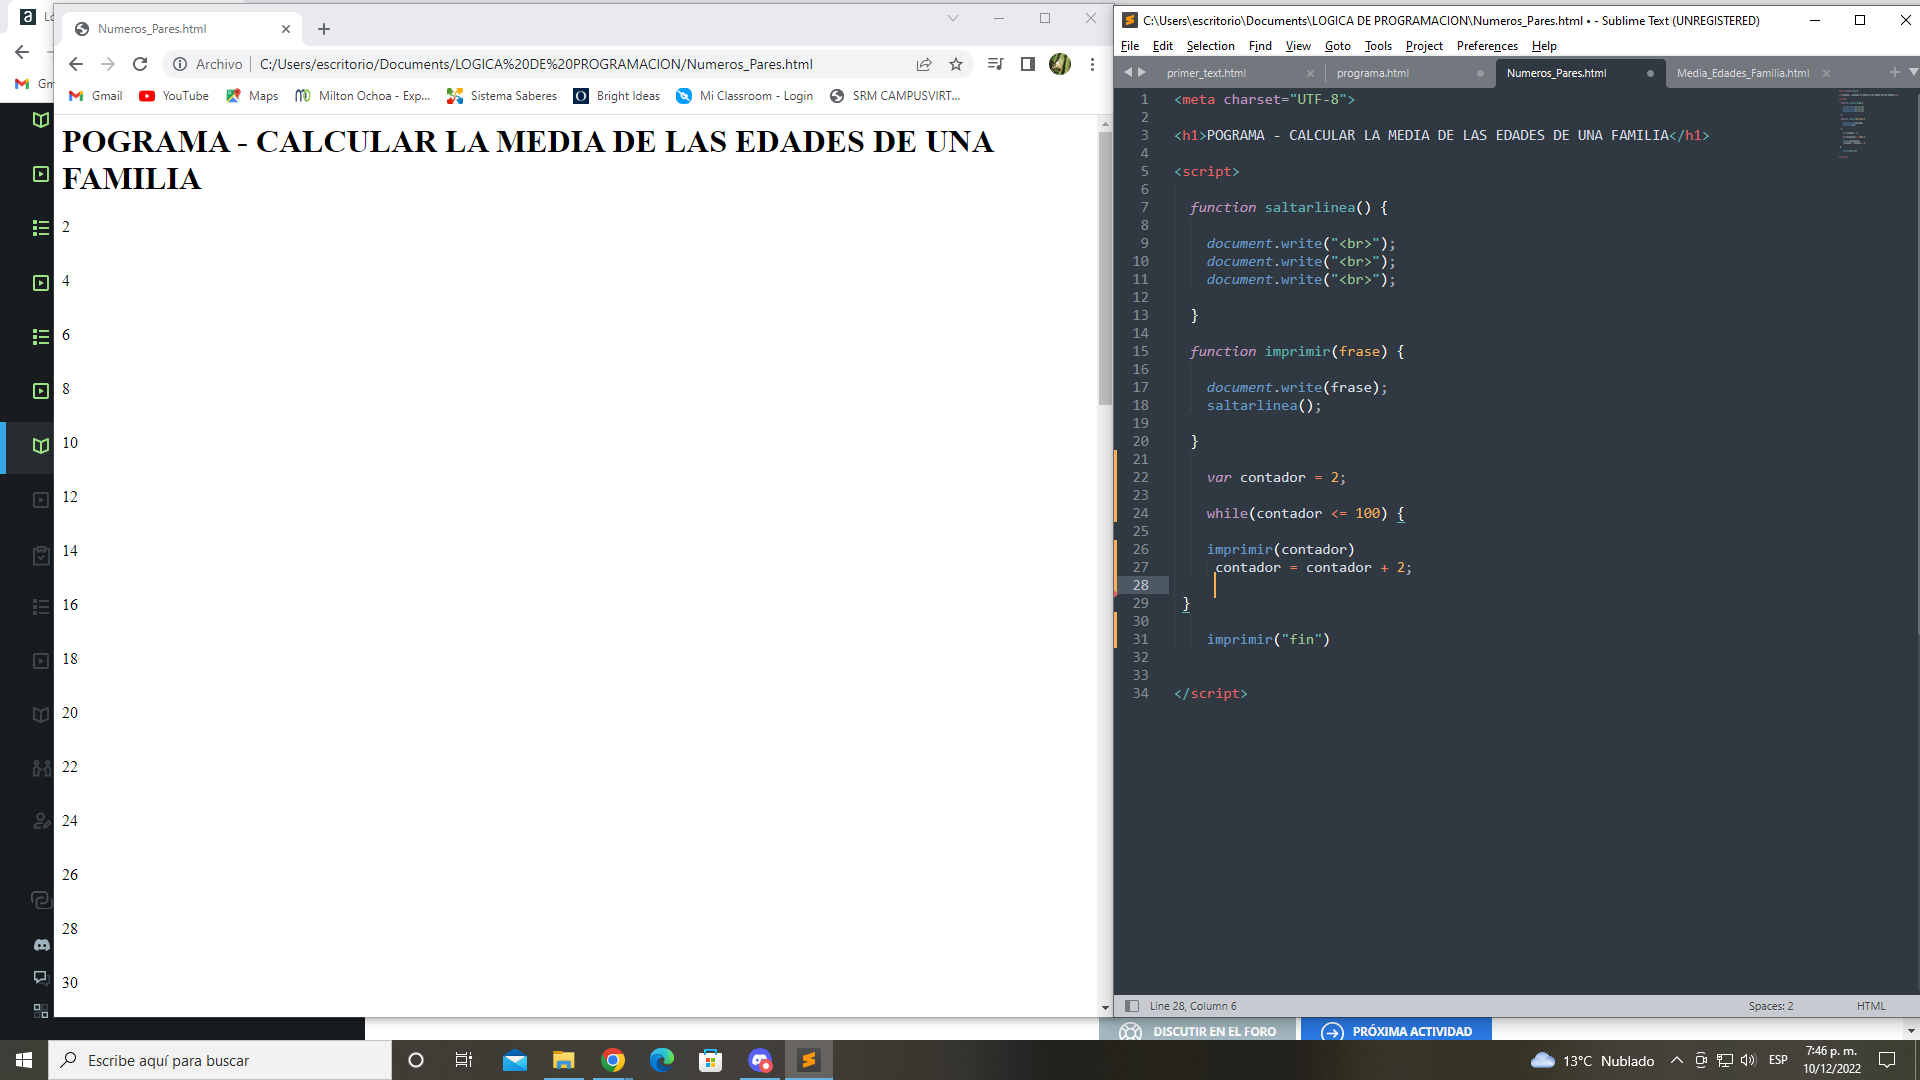Viewport: 1920px width, 1080px height.
Task: Open Sublime tab list dropdown arrow
Action: coord(1913,72)
